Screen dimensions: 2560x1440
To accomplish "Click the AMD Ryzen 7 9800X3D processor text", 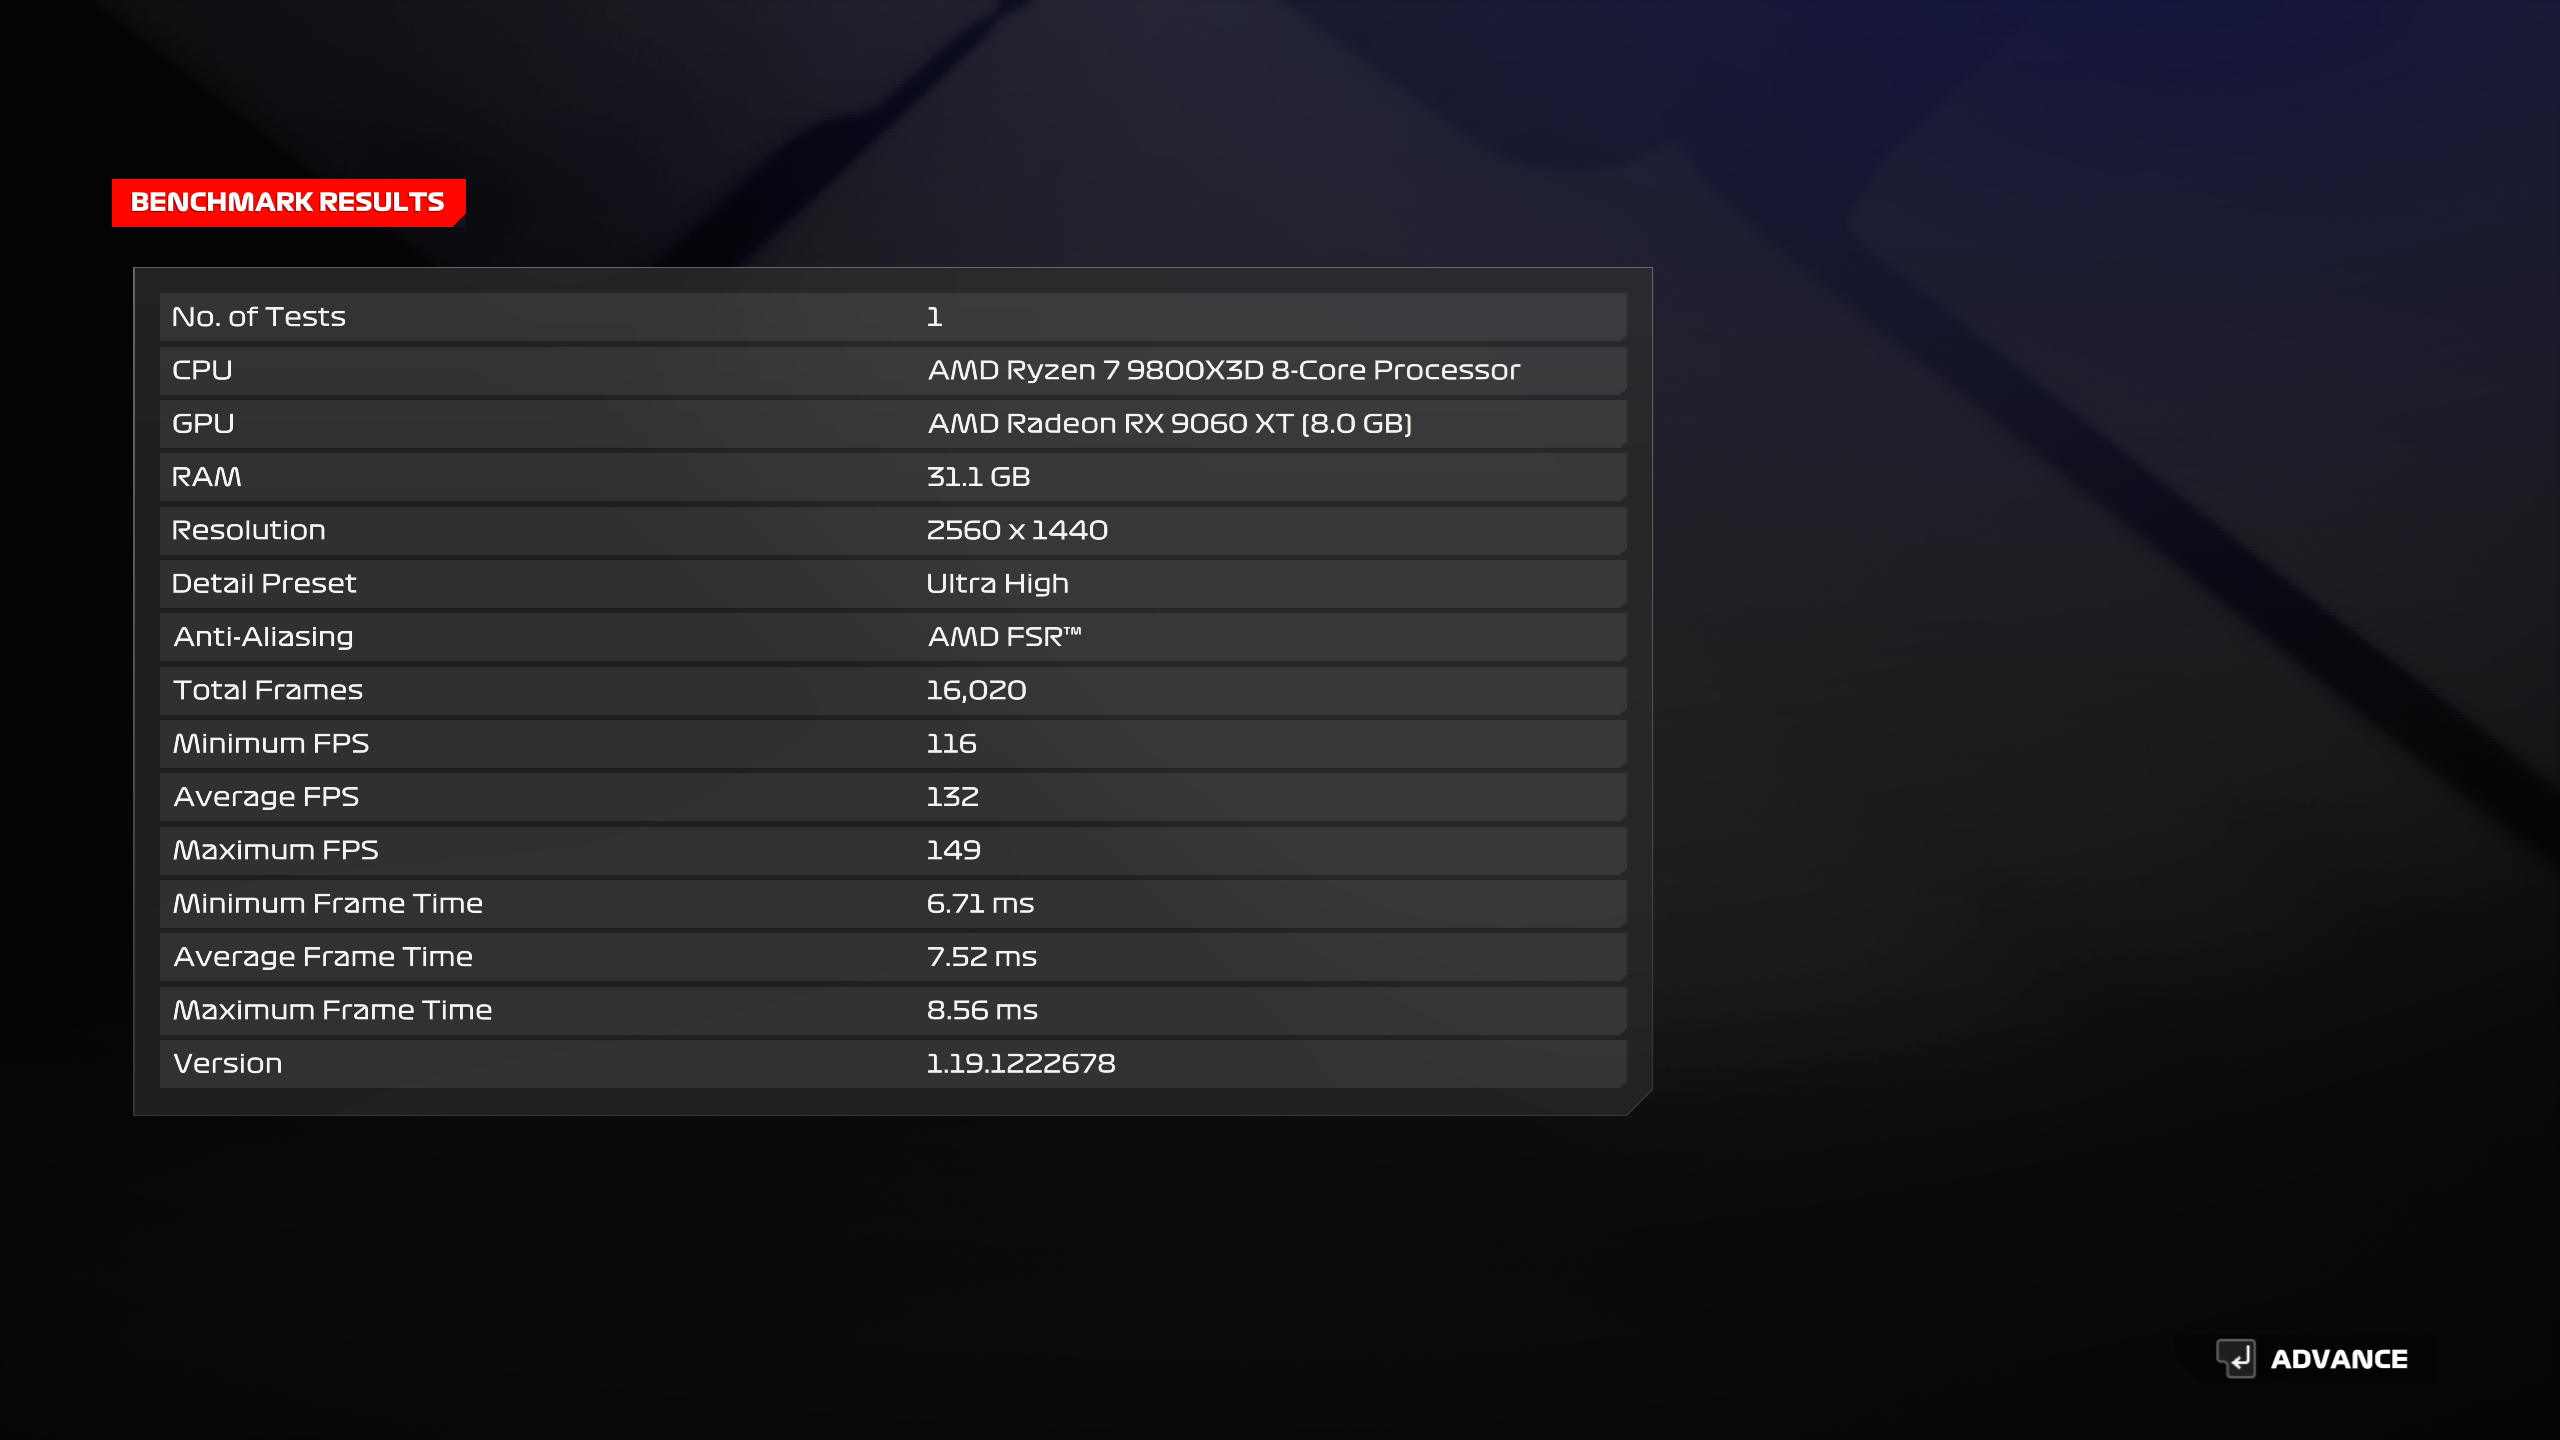I will 1224,370.
